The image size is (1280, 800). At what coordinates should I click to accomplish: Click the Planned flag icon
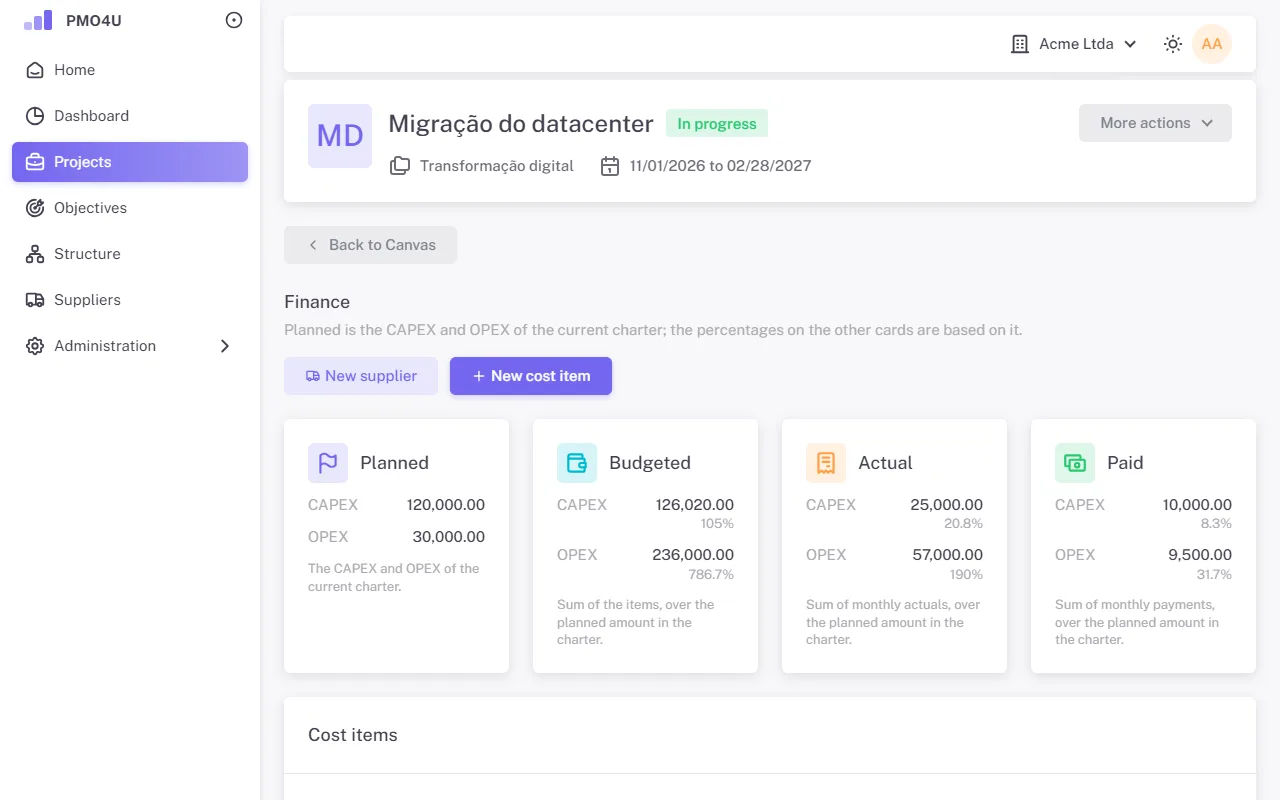(x=328, y=463)
